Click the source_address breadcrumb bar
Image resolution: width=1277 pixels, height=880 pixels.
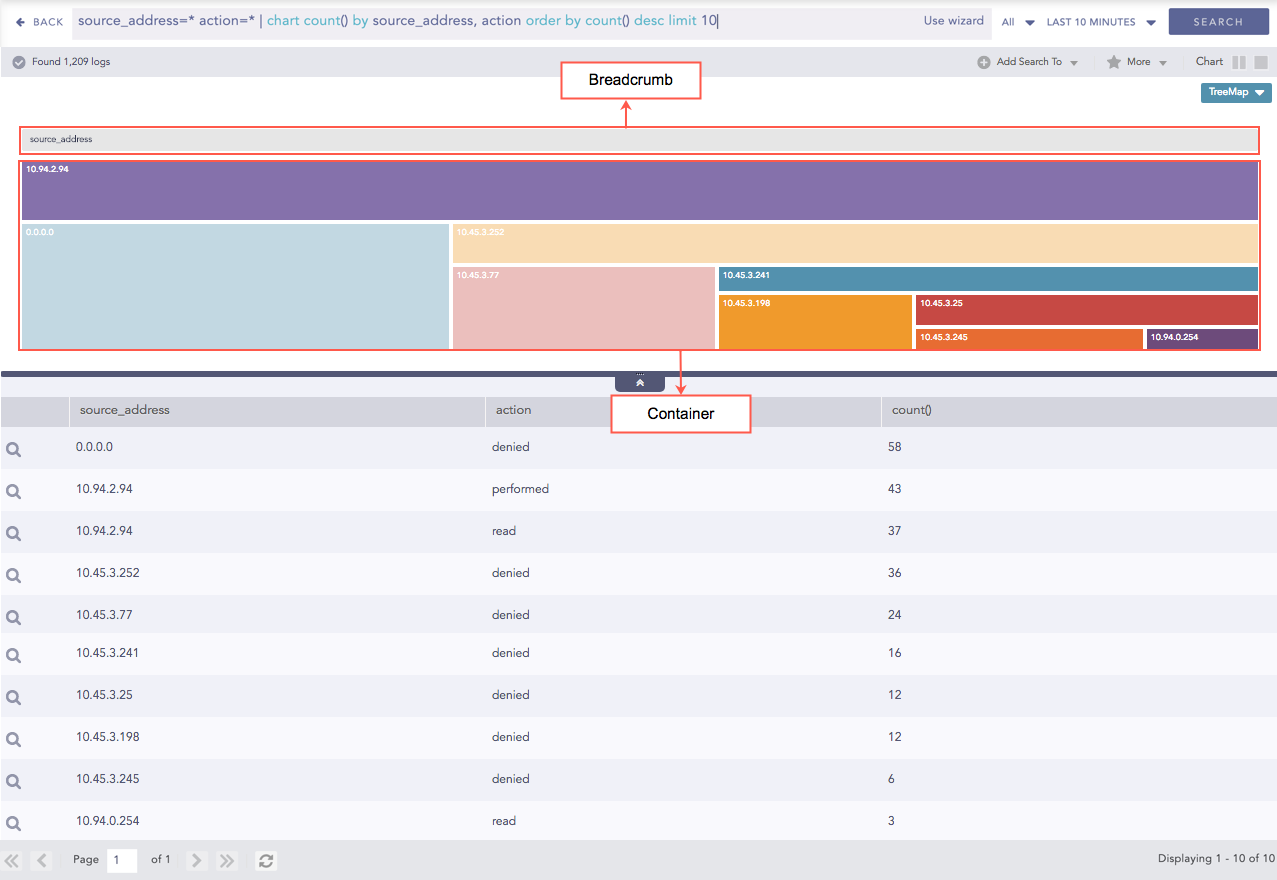point(639,140)
